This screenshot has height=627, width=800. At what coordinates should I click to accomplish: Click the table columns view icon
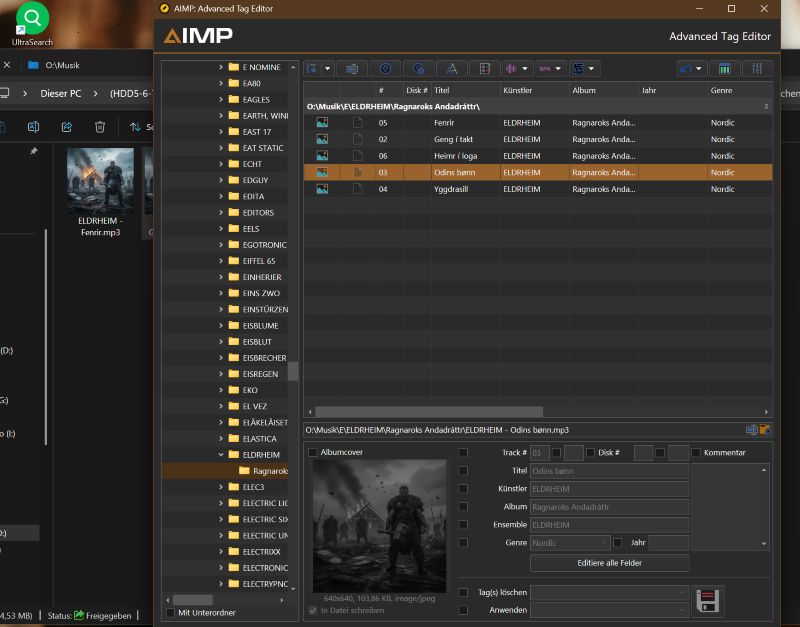[724, 69]
